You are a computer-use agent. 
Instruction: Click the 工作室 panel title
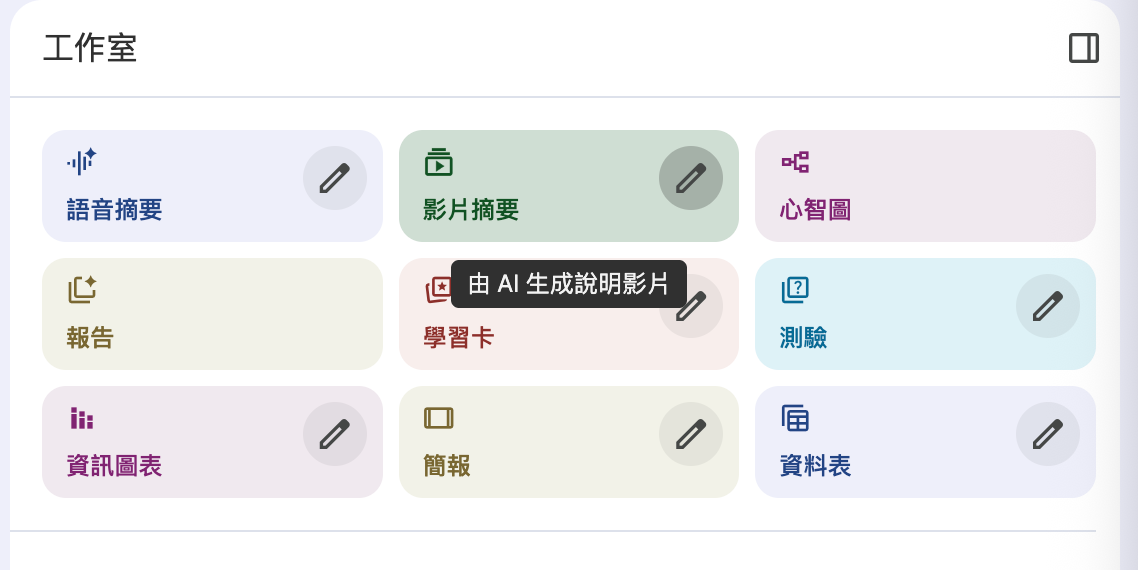pos(90,48)
